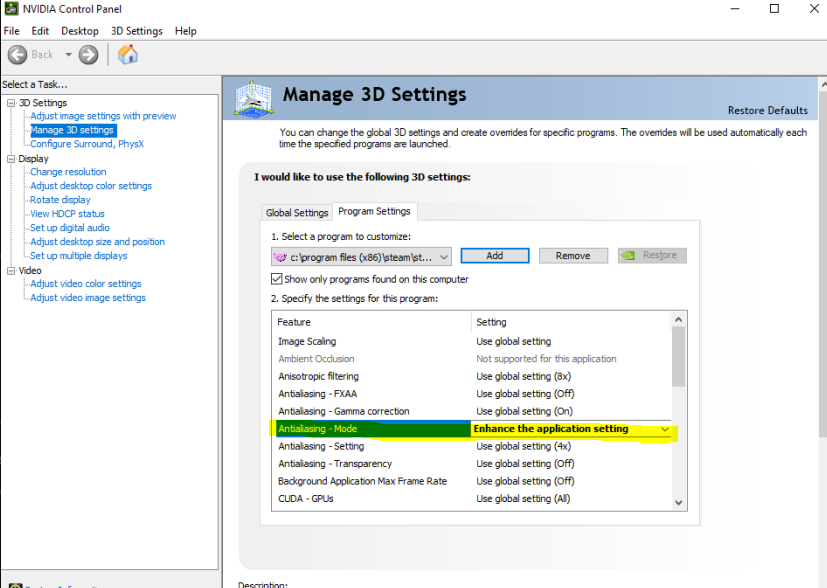Screen dimensions: 827x588
Task: Open Set up multiple displays
Action: click(79, 256)
